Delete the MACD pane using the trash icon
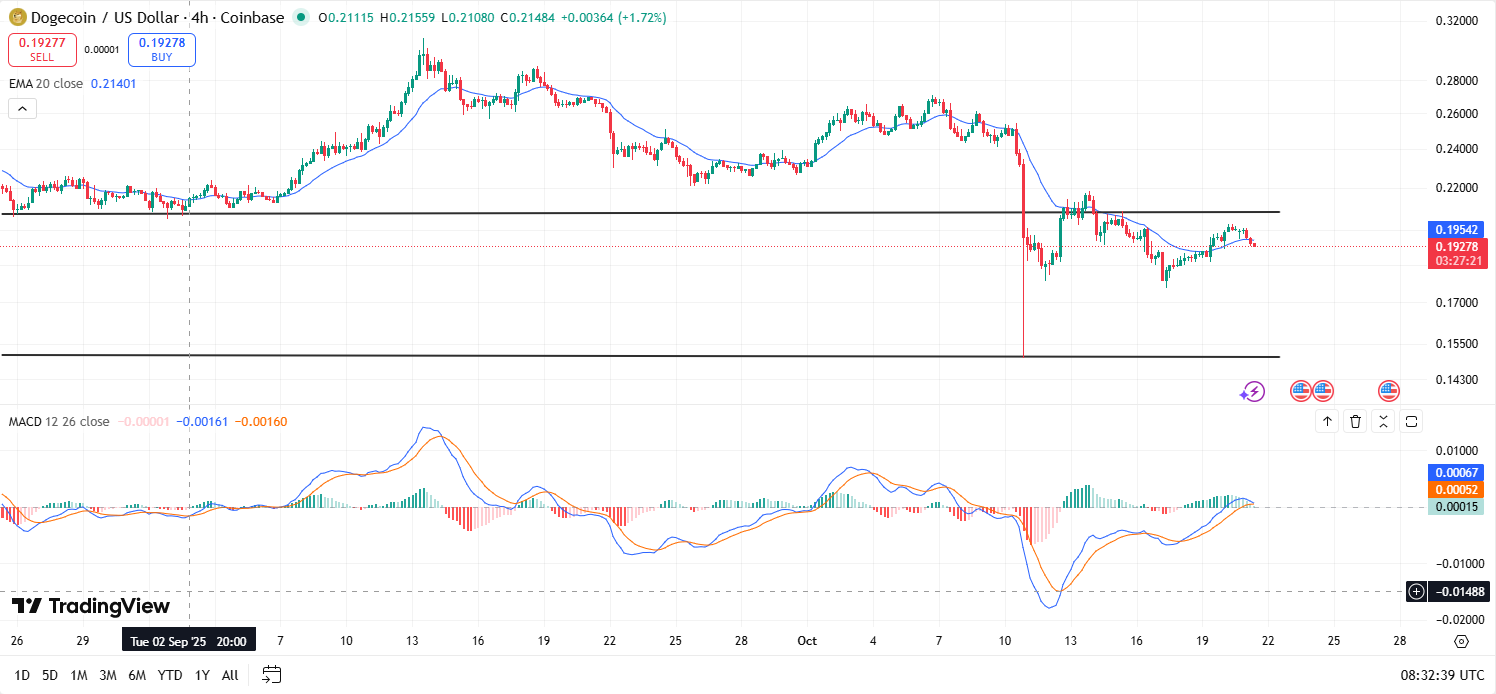1496x694 pixels. tap(1355, 421)
